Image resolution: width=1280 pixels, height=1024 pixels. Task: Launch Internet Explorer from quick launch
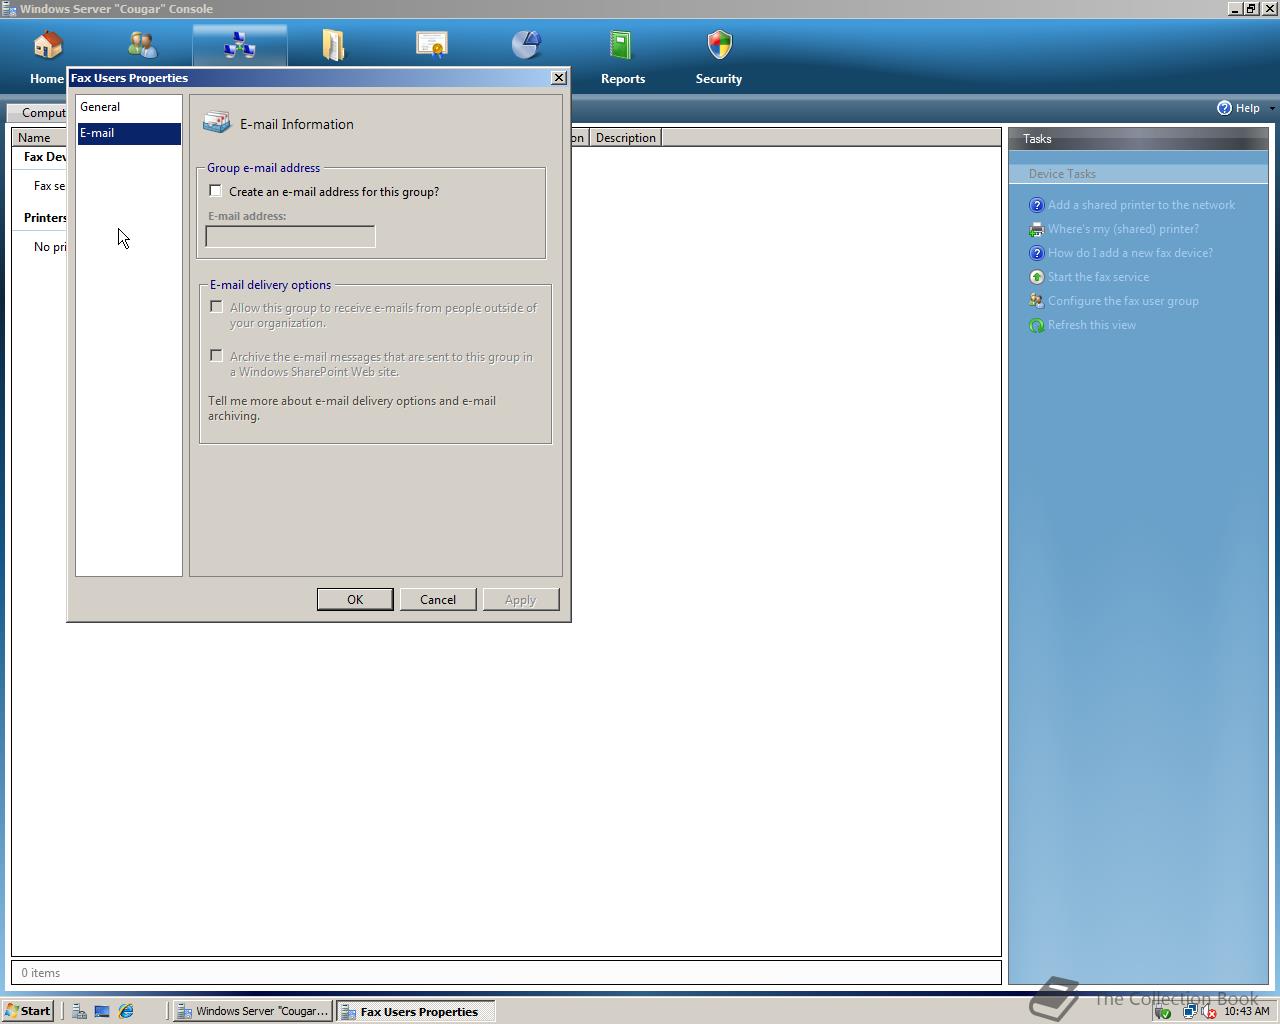point(126,1011)
